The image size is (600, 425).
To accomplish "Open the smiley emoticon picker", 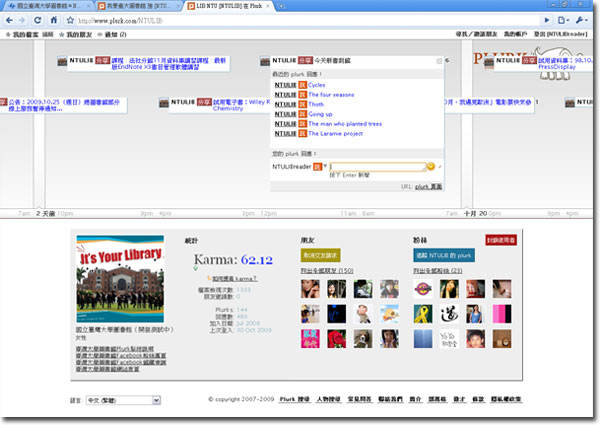I will pos(431,166).
